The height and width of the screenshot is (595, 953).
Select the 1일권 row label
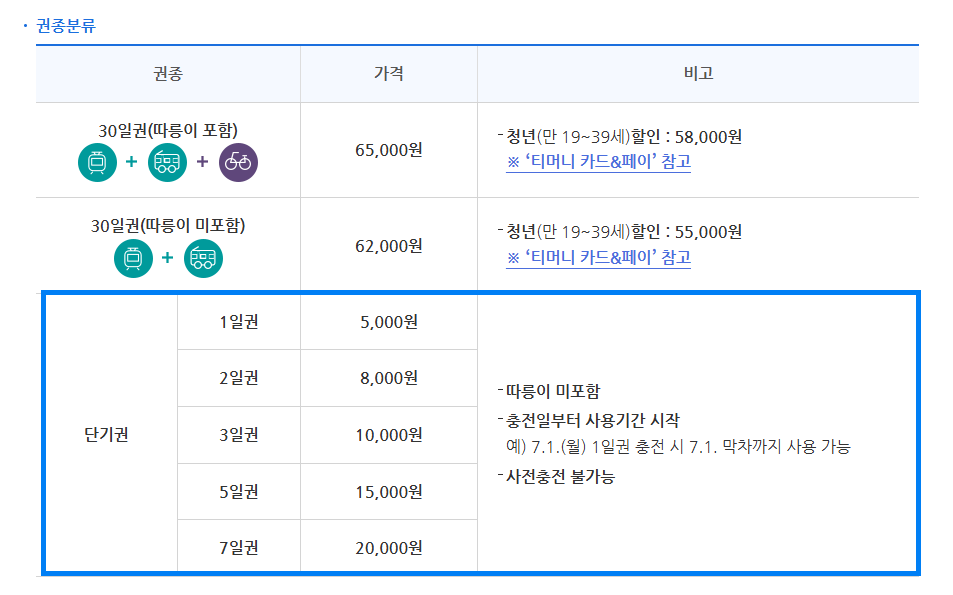(x=238, y=322)
